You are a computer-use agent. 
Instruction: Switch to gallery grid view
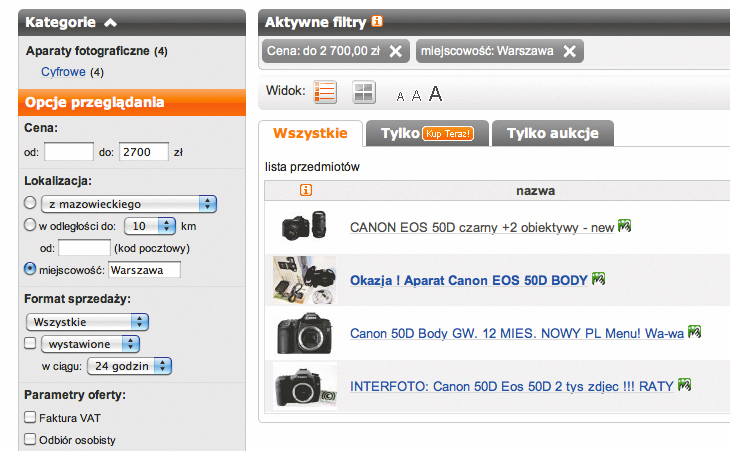tap(363, 93)
